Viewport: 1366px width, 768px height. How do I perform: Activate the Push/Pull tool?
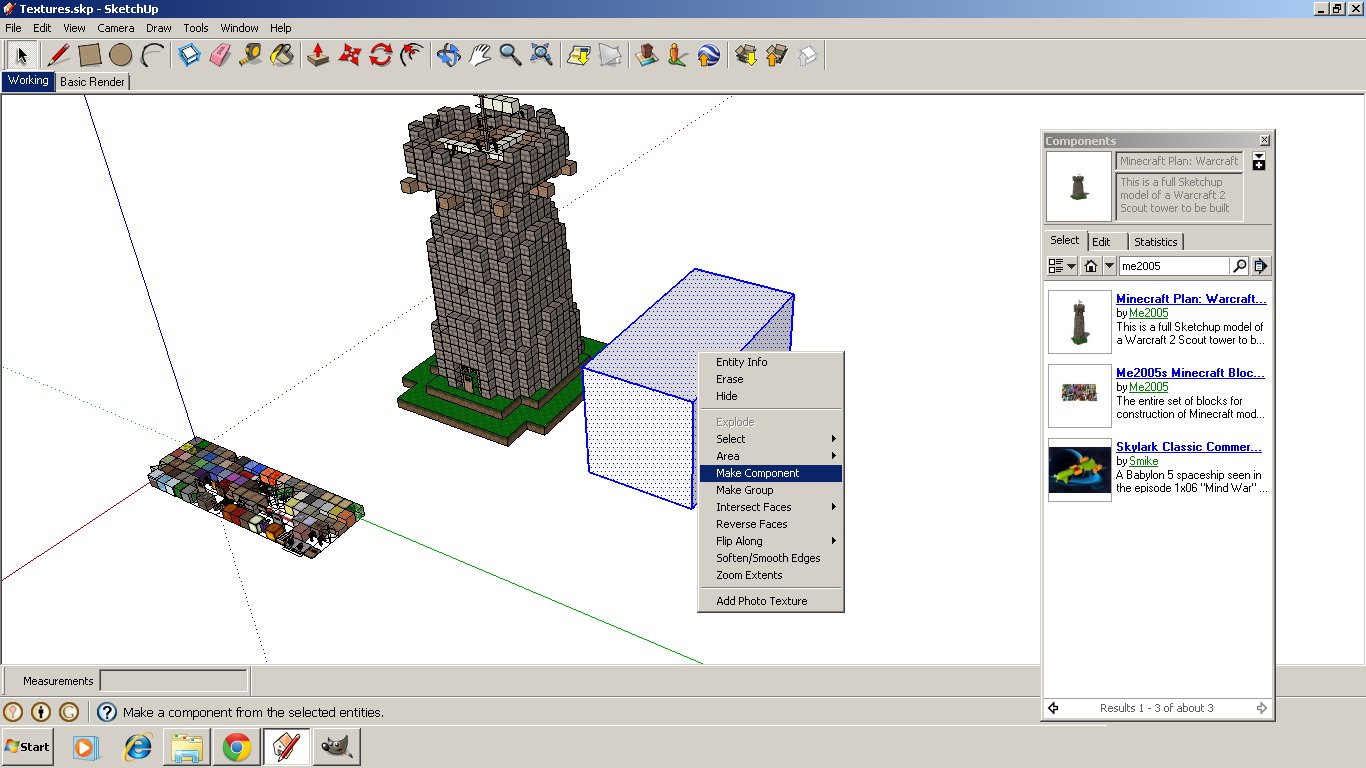318,55
